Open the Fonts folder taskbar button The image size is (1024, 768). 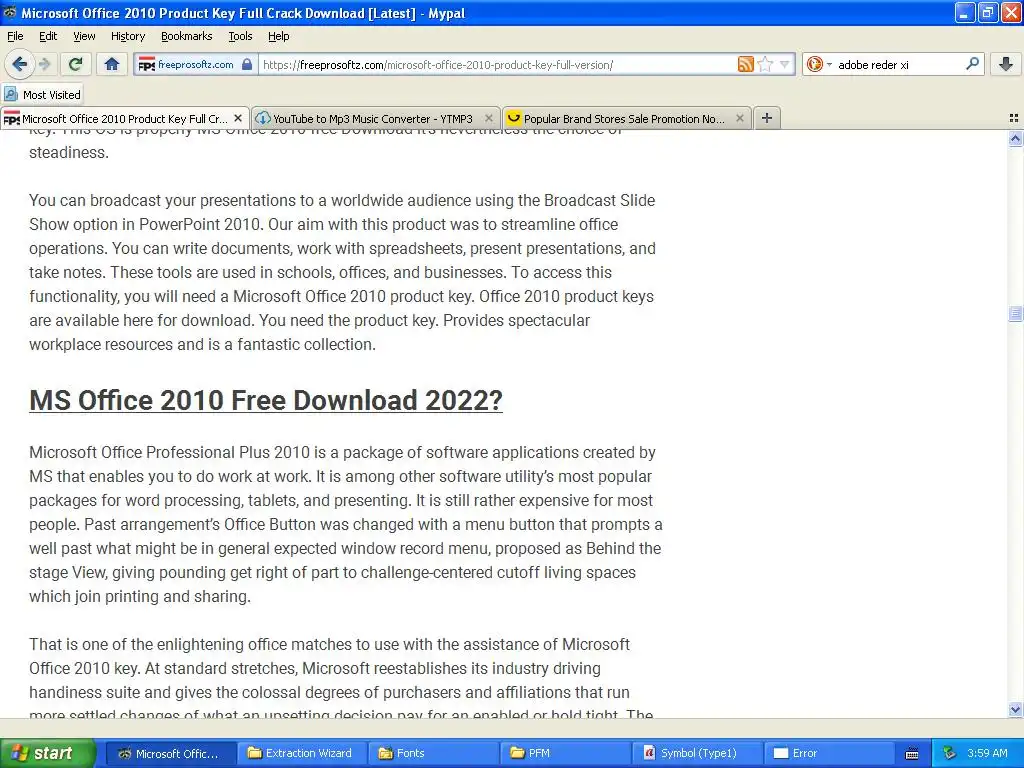tap(434, 753)
